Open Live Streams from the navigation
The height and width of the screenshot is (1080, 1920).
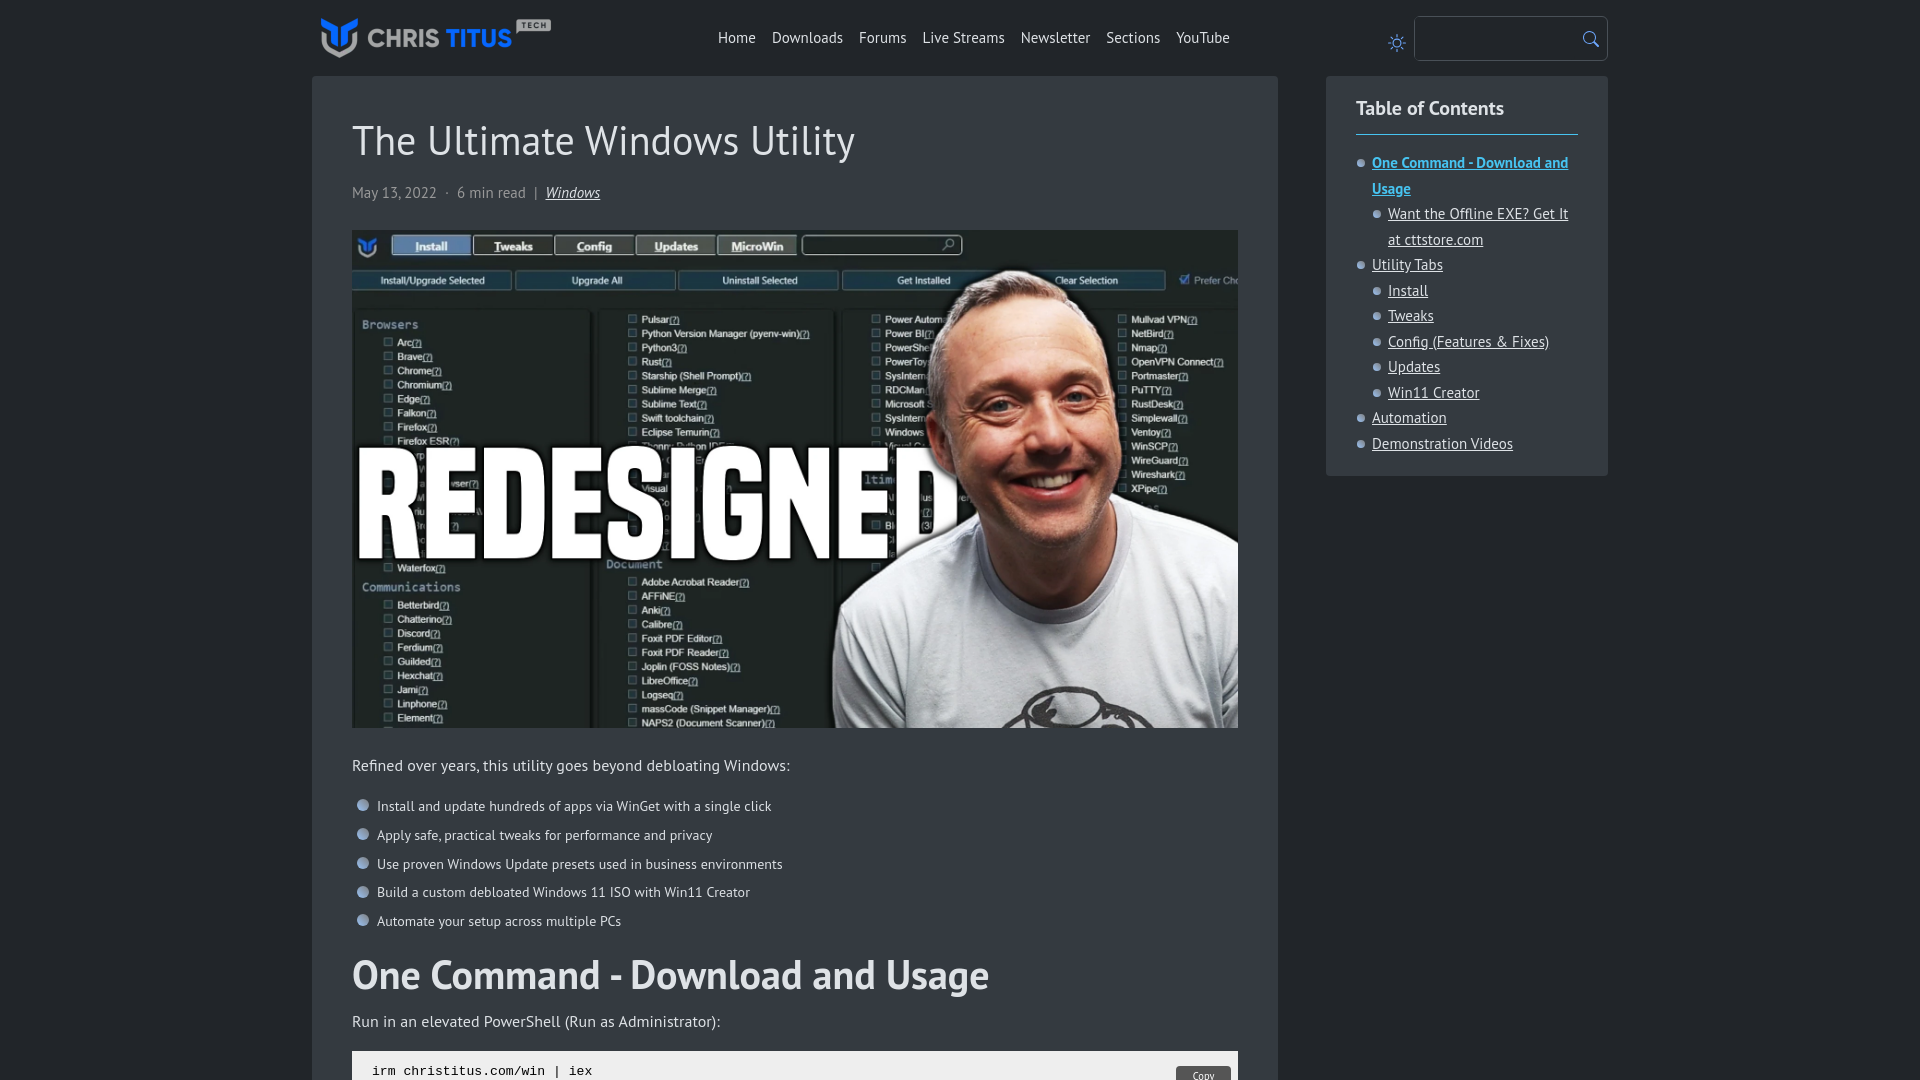[x=963, y=38]
